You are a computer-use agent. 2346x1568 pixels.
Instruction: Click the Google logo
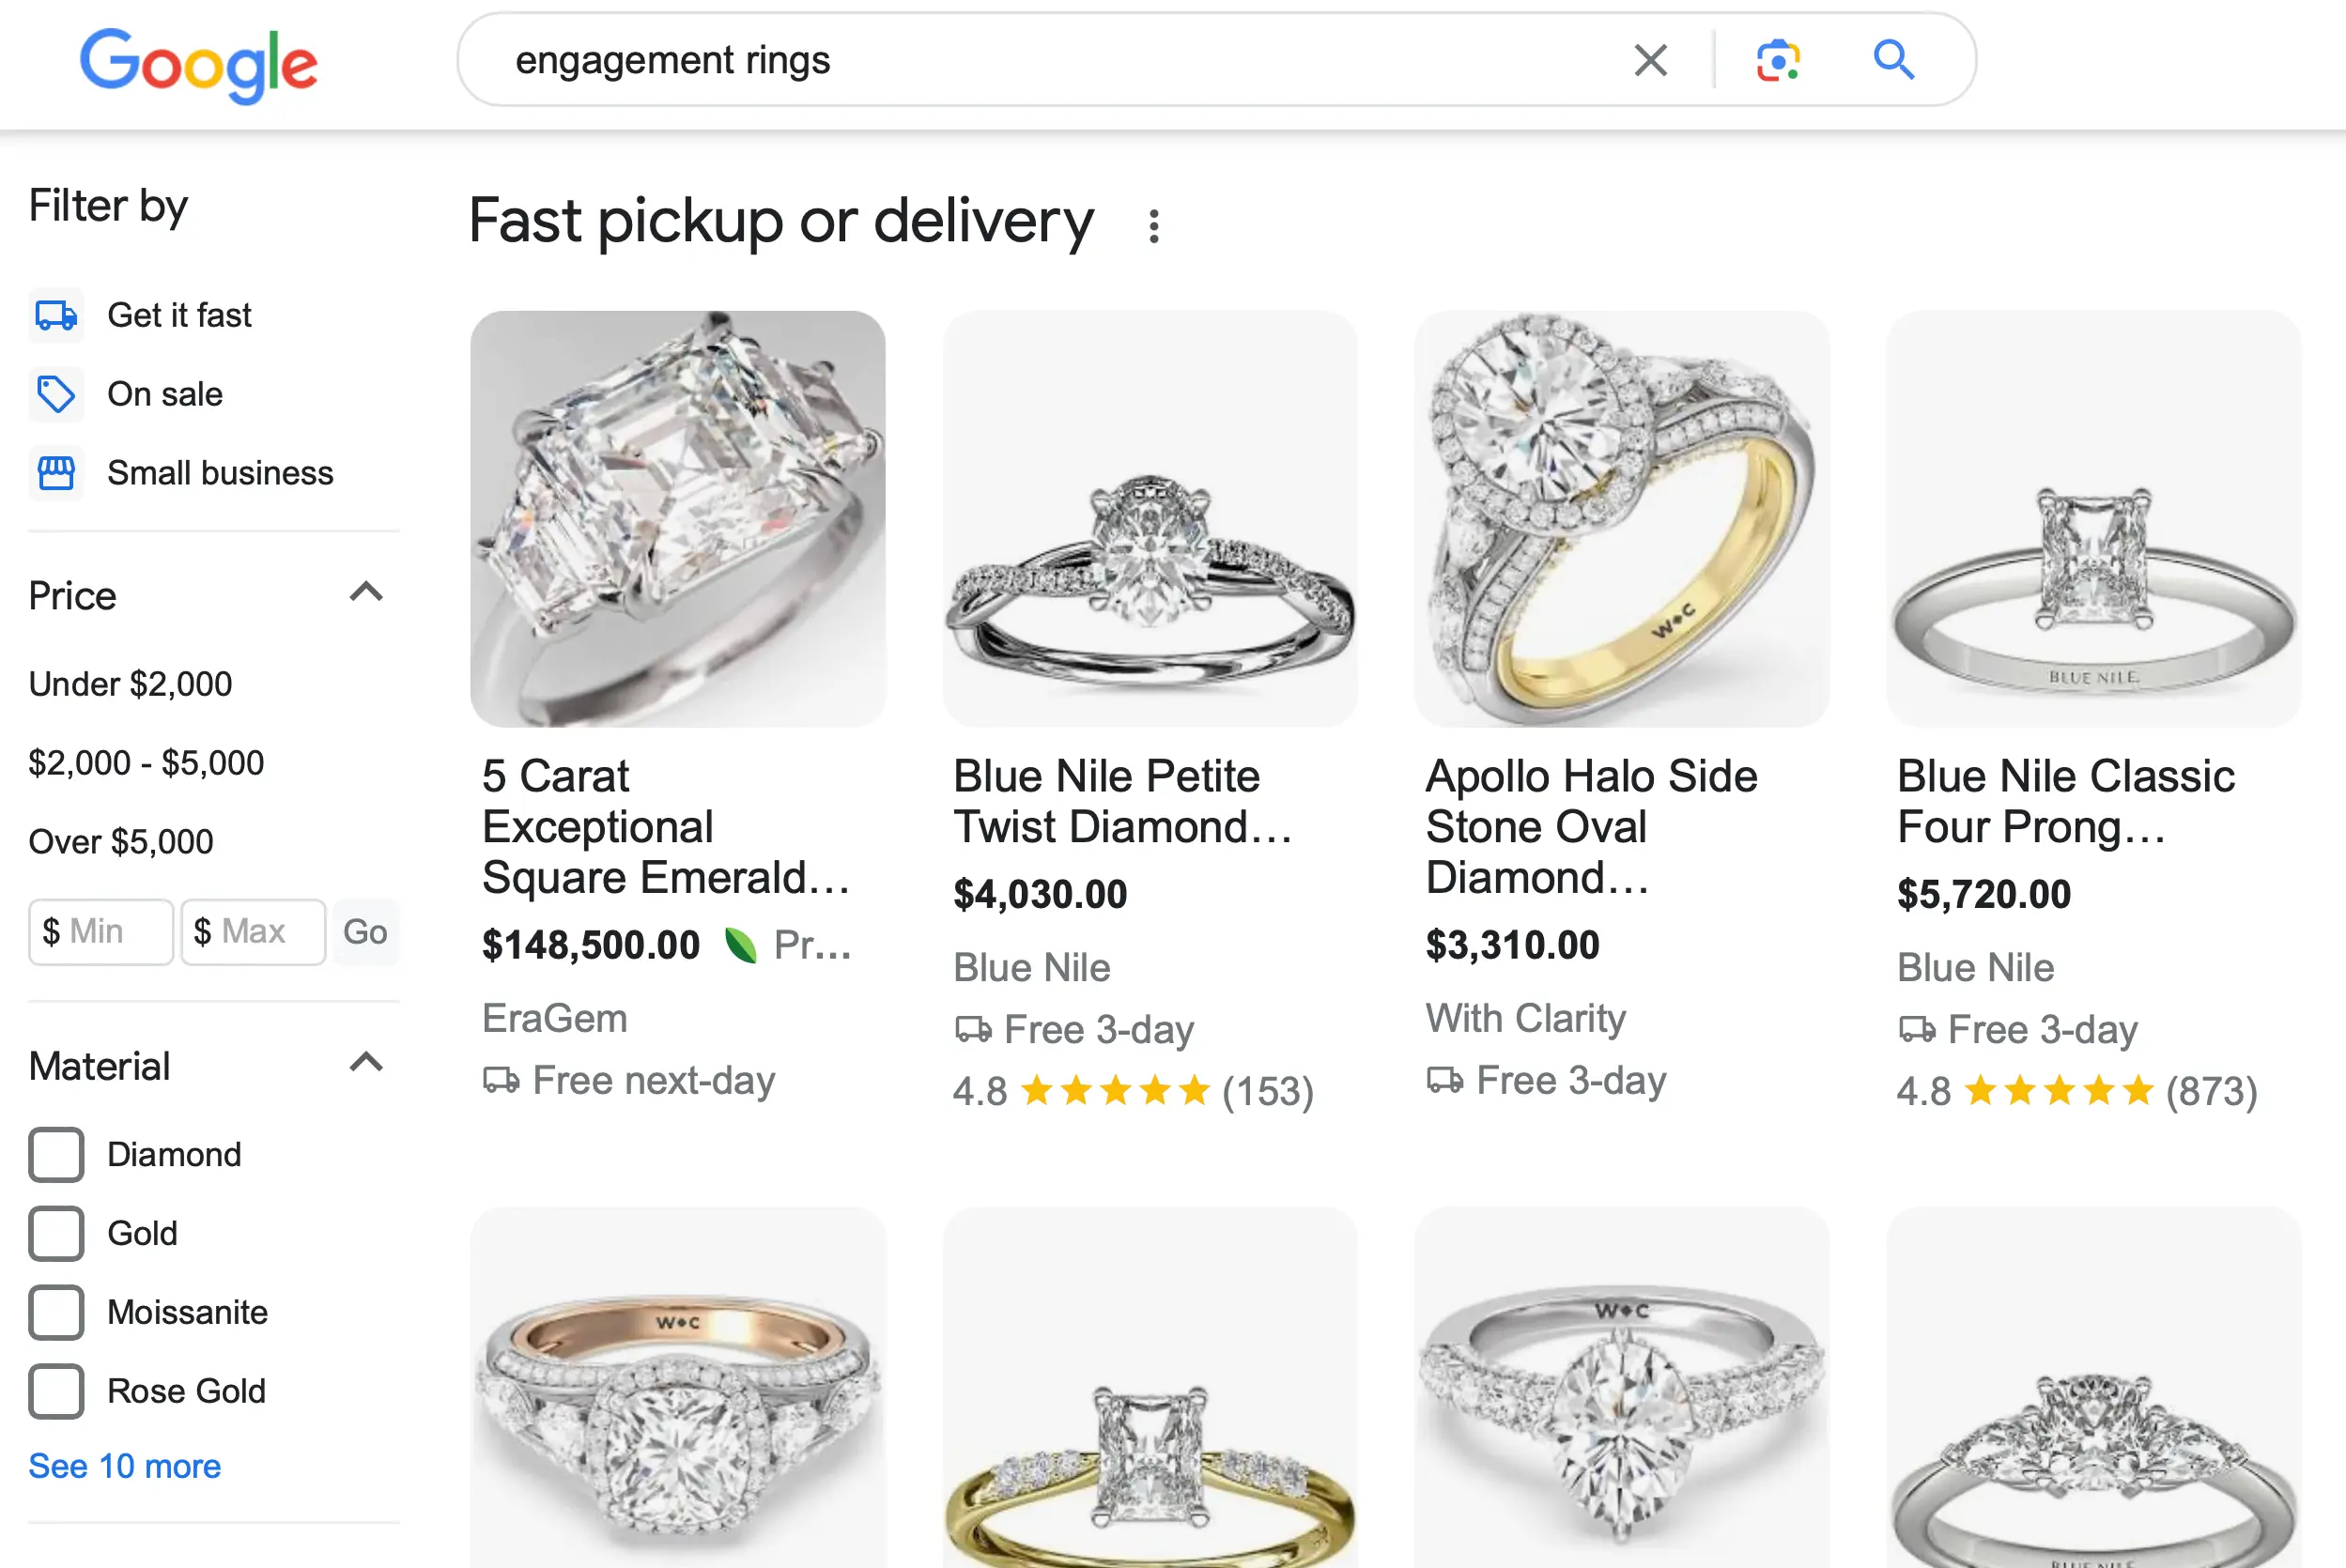point(198,63)
